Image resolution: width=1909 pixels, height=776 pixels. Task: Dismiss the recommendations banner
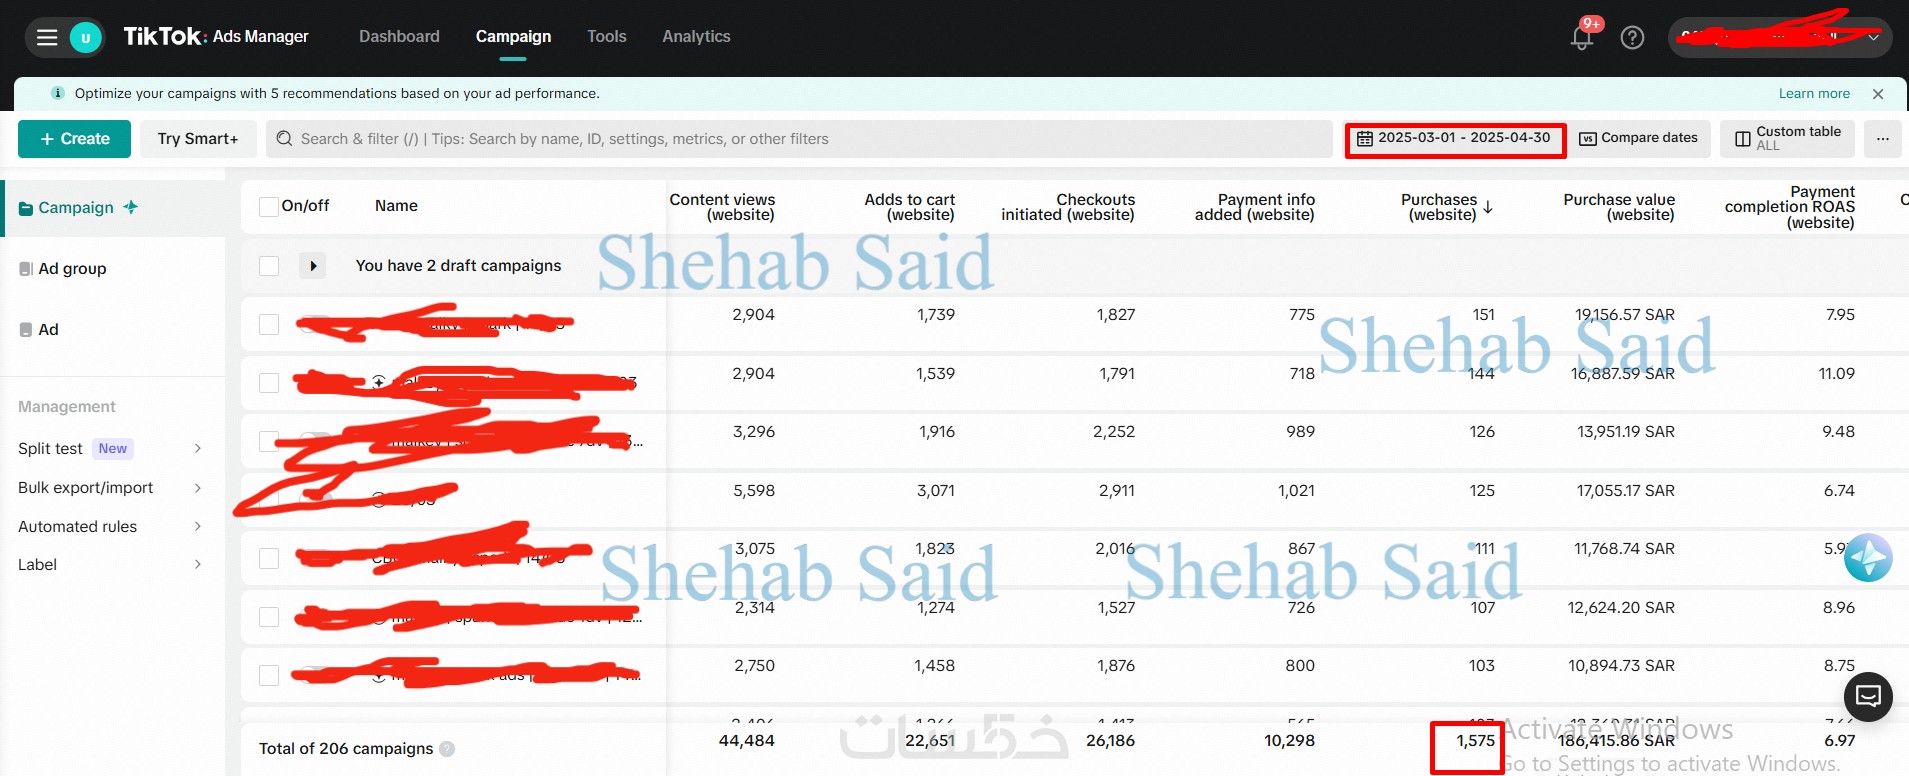pyautogui.click(x=1878, y=94)
